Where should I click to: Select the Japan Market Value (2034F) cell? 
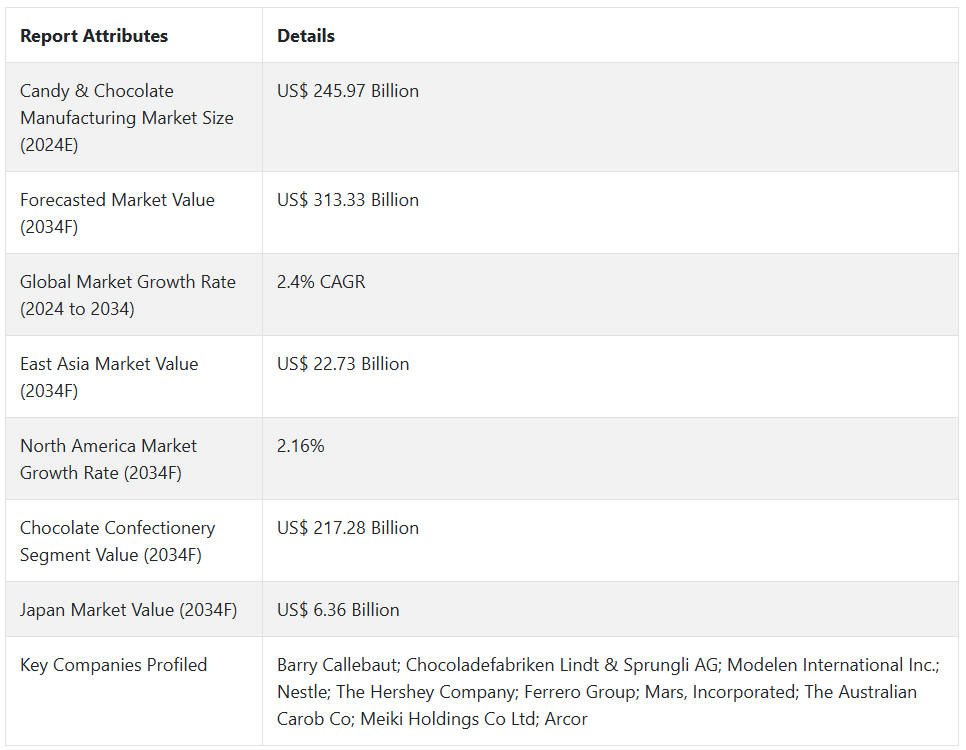[x=128, y=610]
